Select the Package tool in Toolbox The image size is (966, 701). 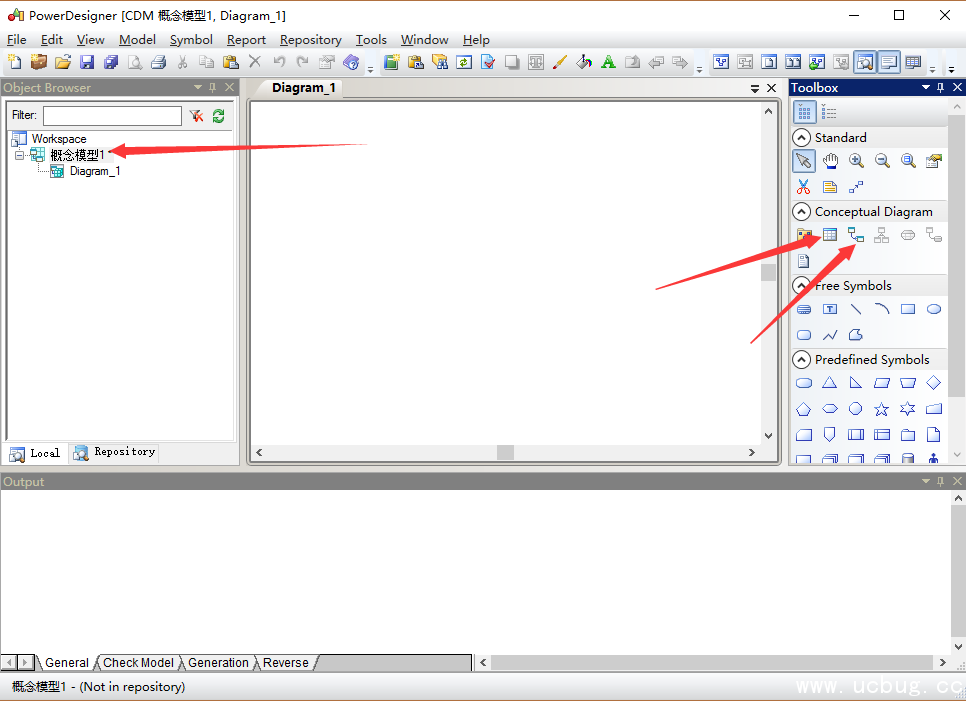(804, 235)
